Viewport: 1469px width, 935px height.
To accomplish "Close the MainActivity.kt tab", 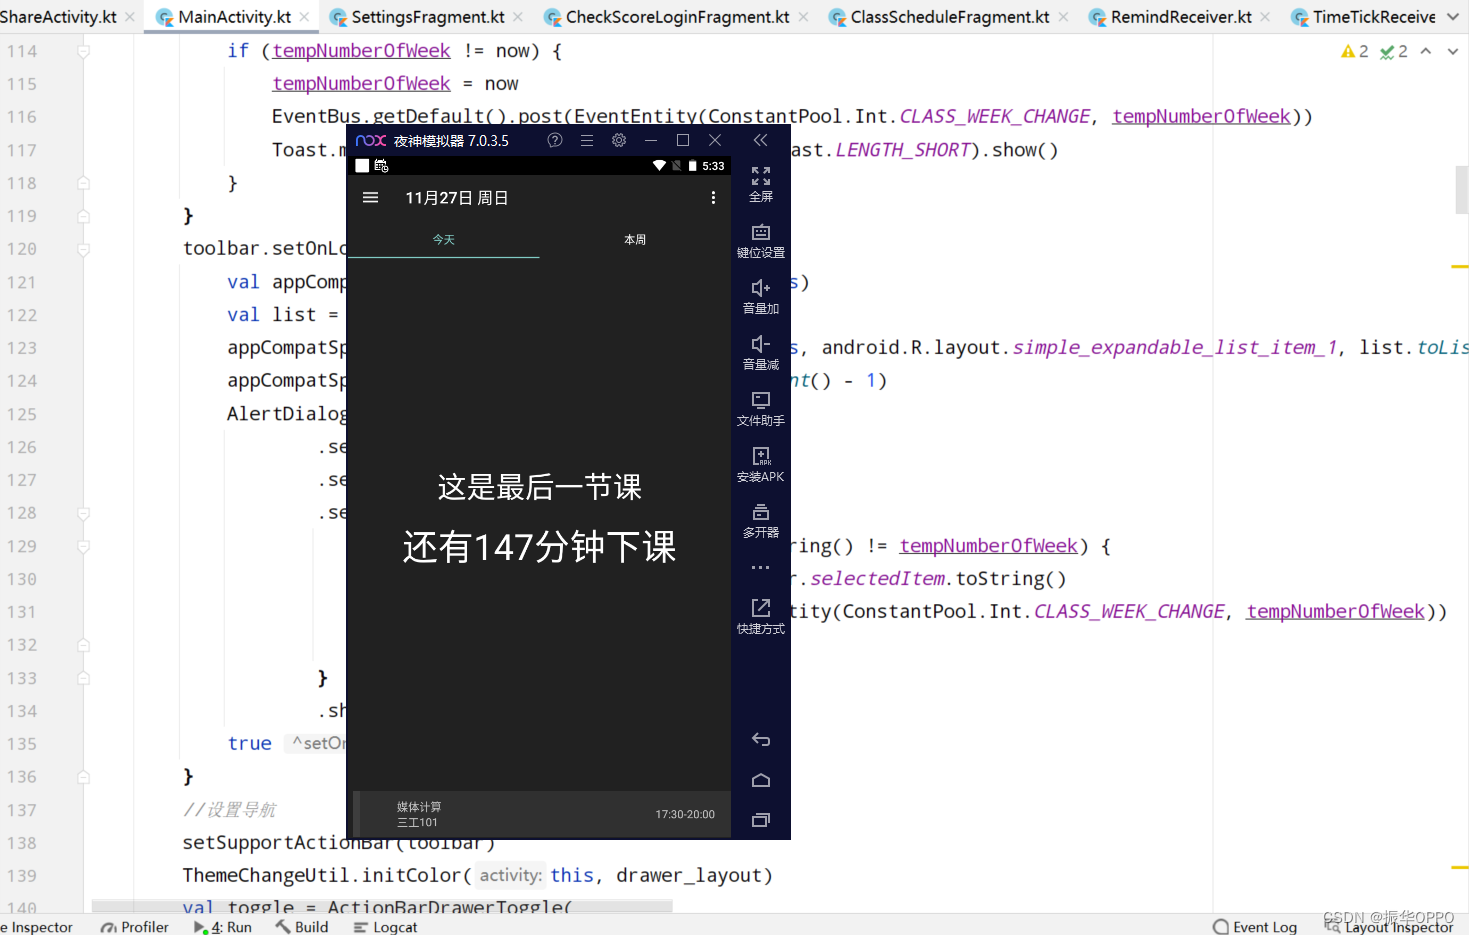I will tap(304, 17).
